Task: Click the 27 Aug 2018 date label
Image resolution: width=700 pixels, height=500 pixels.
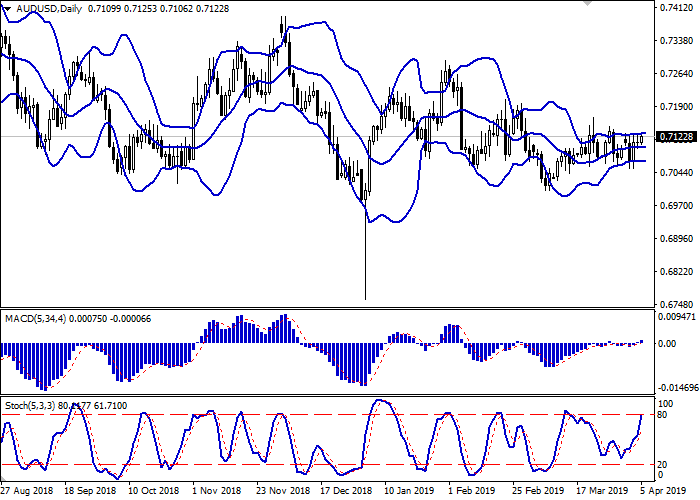Action: click(27, 491)
